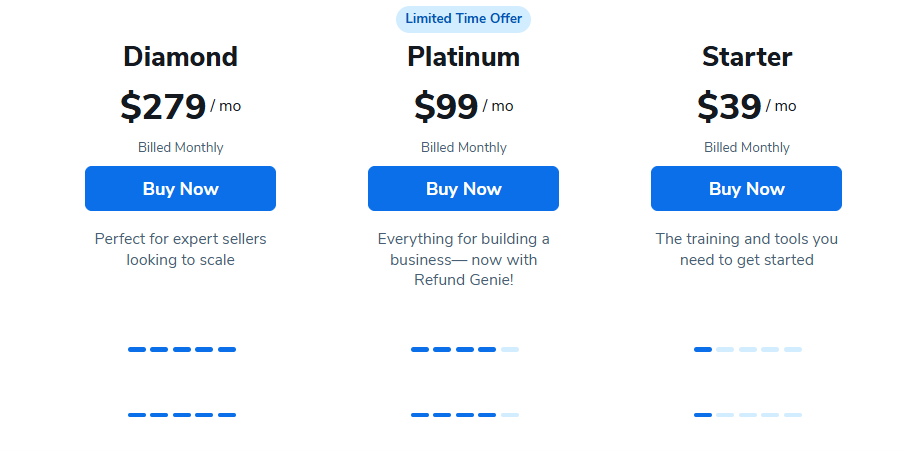Click Buy Now for the Platinum plan
The image size is (907, 451).
pos(463,189)
